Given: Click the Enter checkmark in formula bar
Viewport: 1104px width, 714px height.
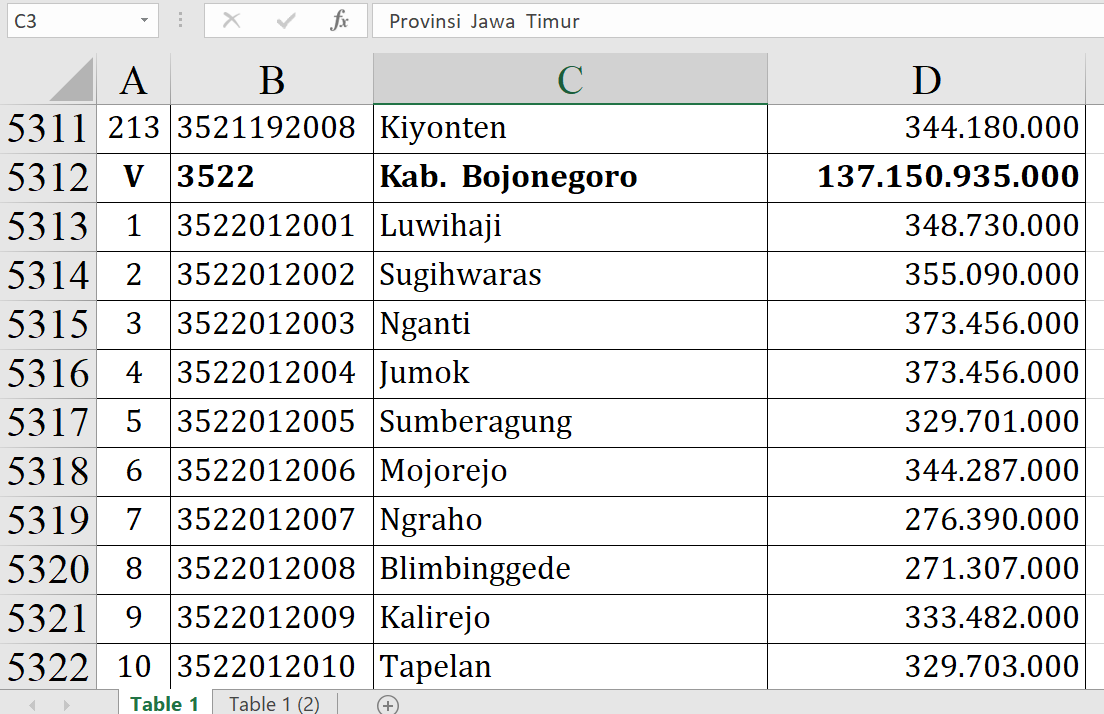Looking at the screenshot, I should coord(286,21).
